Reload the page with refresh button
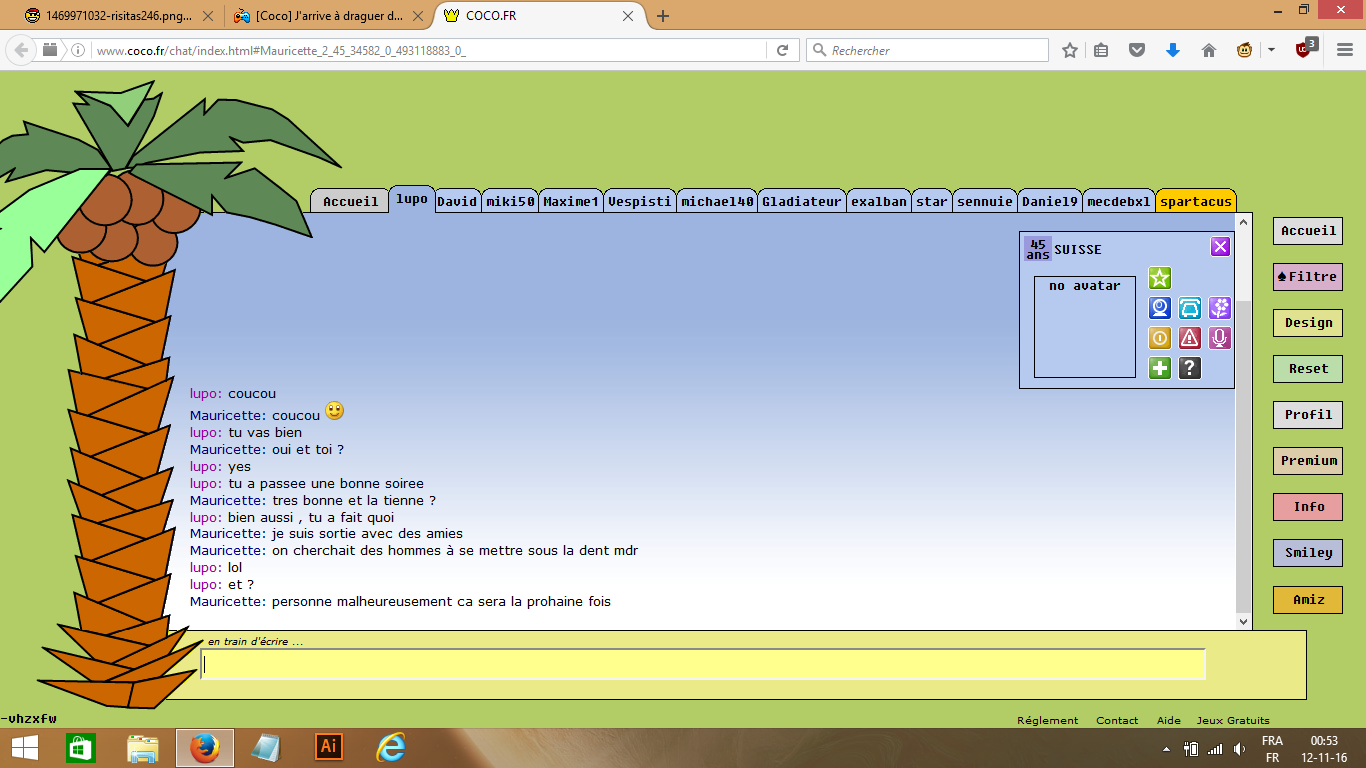1366x768 pixels. coord(783,50)
